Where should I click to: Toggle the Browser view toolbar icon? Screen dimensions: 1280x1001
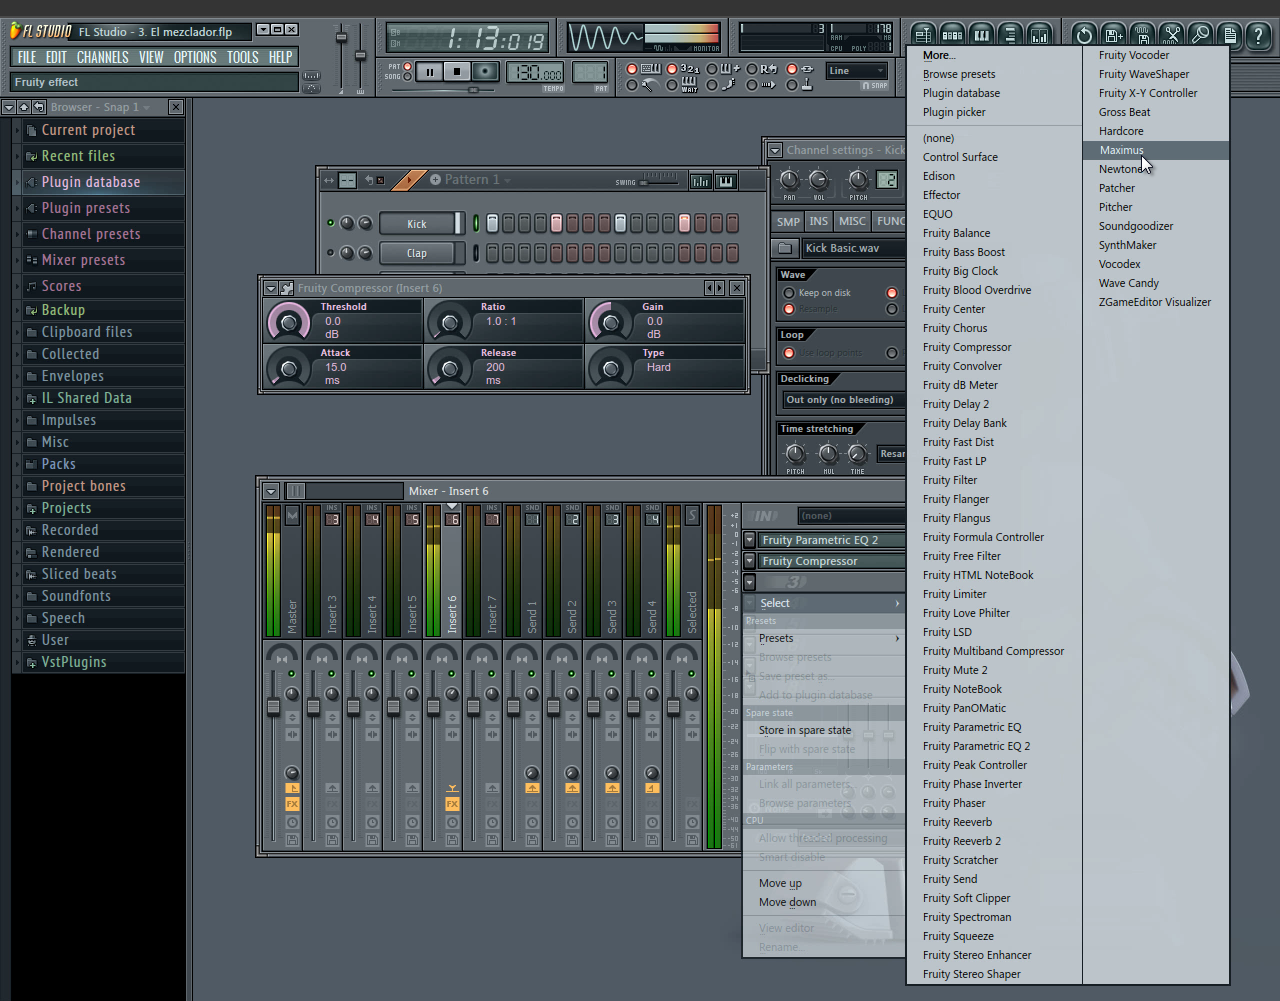tap(1010, 35)
